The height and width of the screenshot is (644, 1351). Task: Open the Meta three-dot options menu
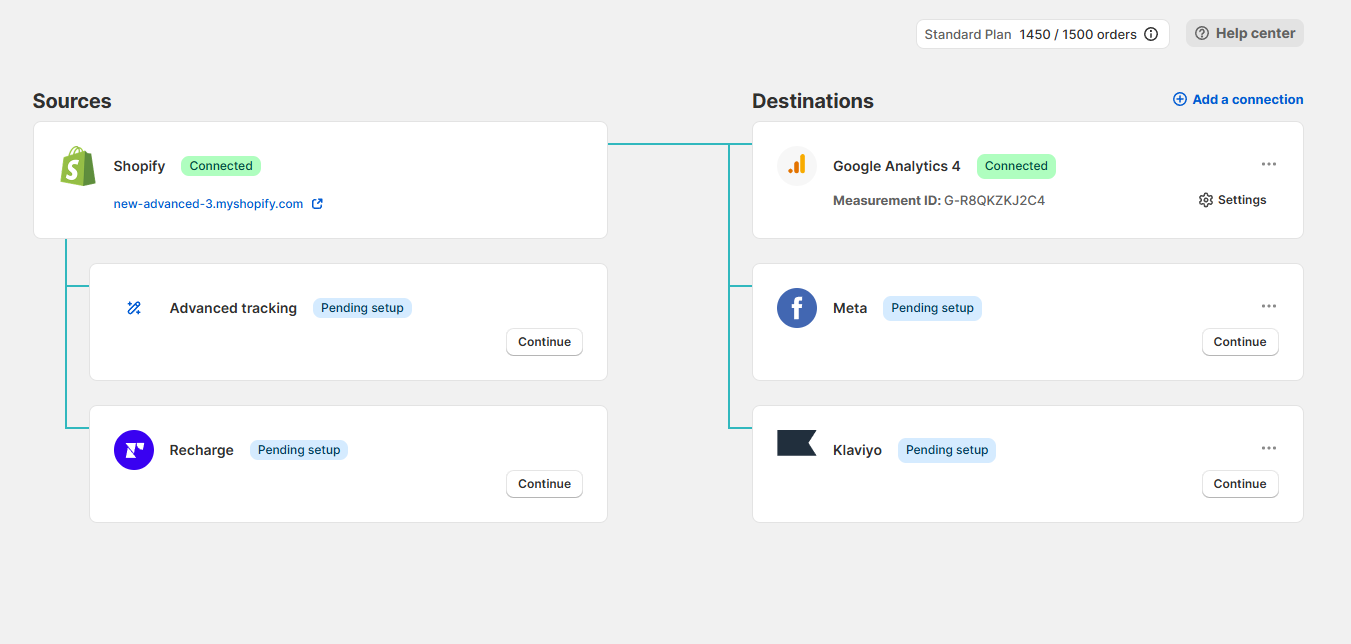(x=1269, y=306)
